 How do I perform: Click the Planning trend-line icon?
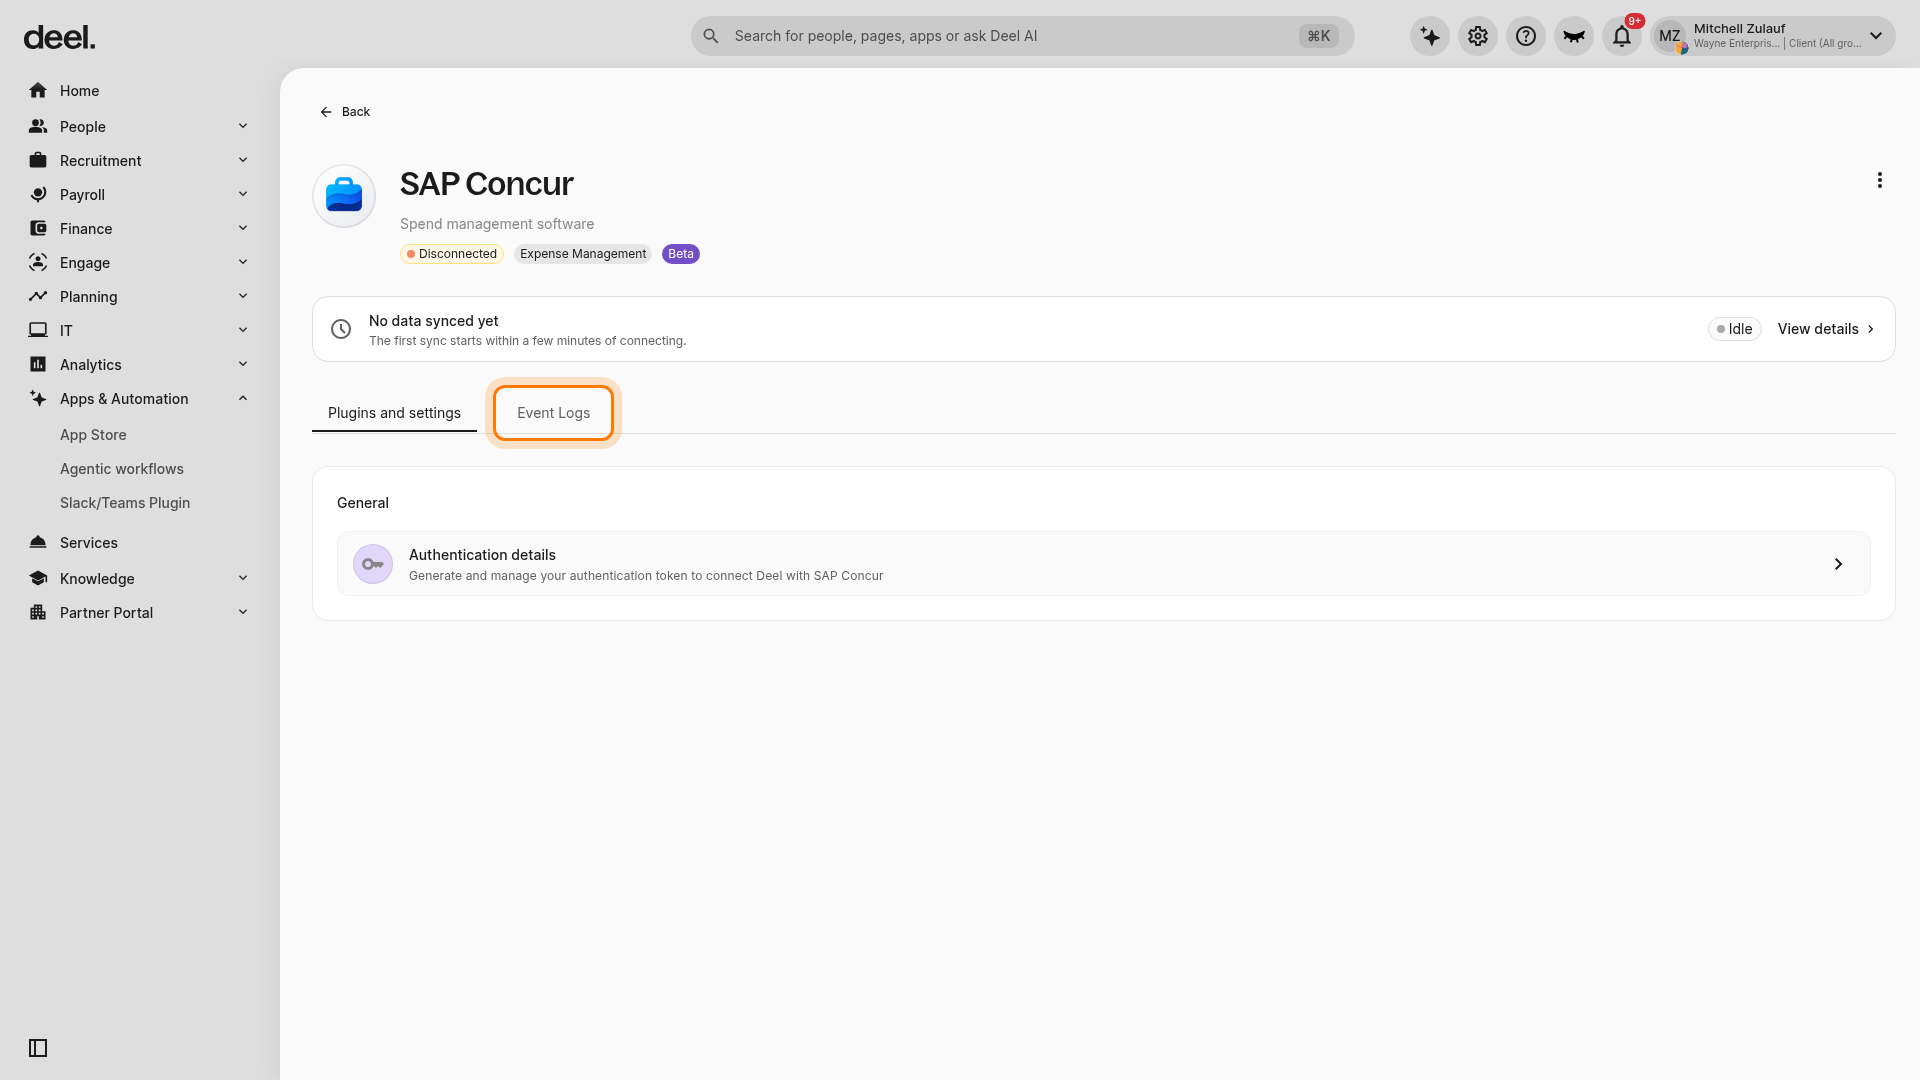coord(38,297)
